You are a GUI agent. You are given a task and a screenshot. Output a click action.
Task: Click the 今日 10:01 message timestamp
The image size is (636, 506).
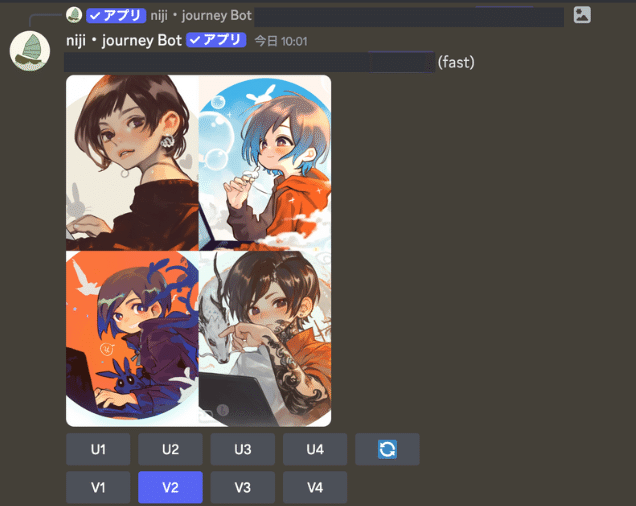click(x=281, y=41)
